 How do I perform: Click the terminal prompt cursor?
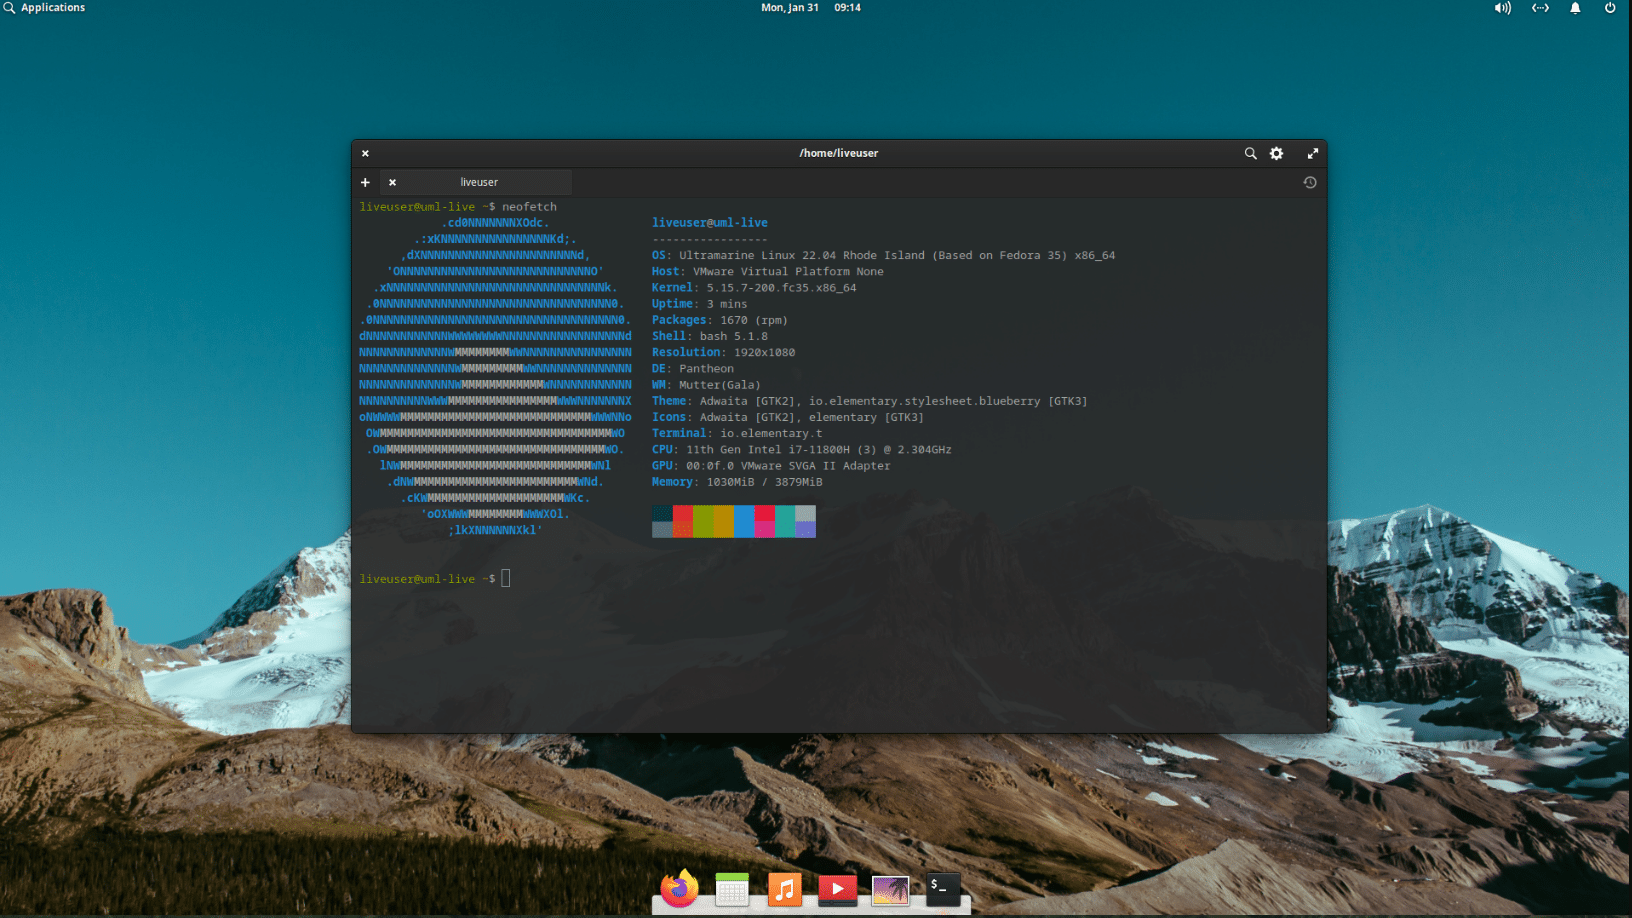506,578
